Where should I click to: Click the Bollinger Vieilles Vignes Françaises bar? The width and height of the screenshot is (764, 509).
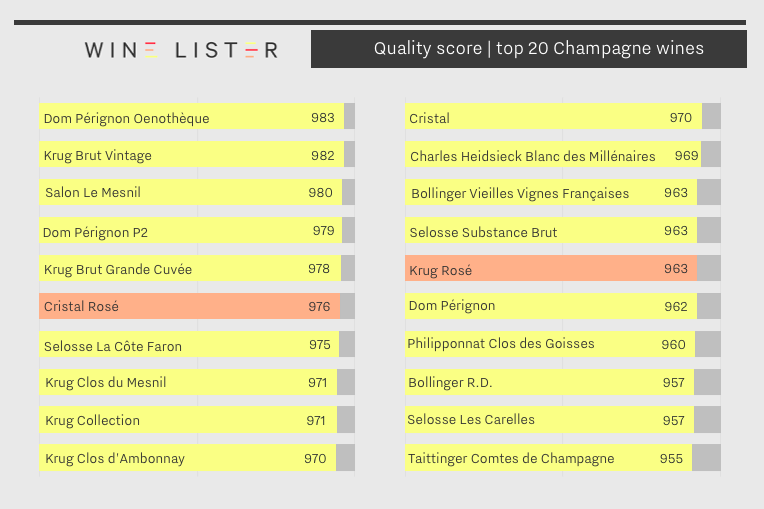click(x=551, y=192)
